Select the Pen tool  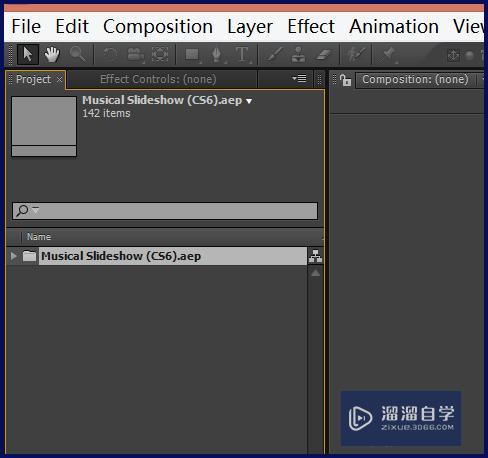click(x=217, y=55)
